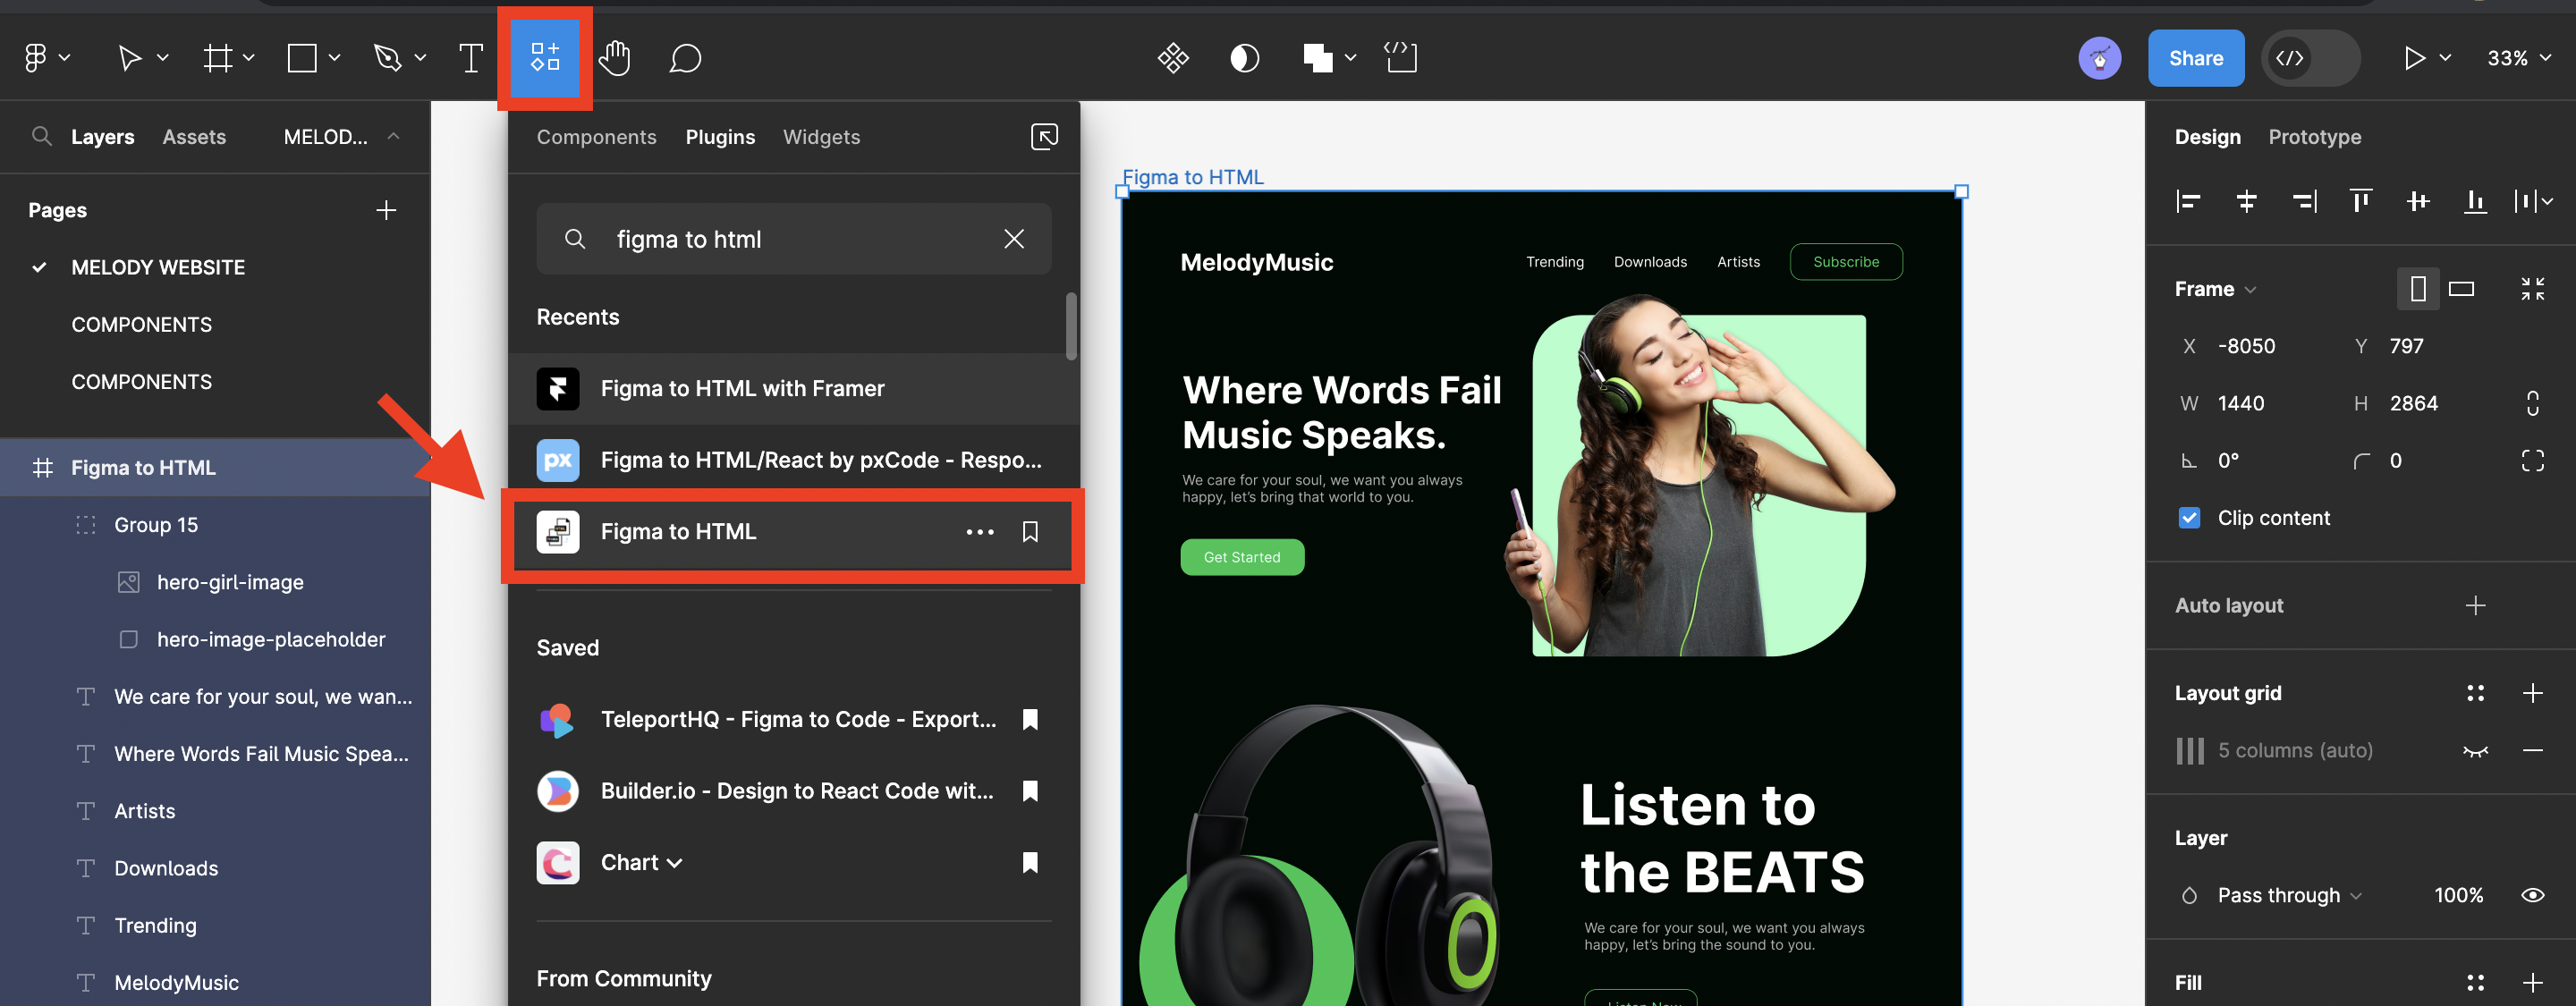2576x1006 pixels.
Task: Toggle layout grid visibility eye
Action: (2475, 751)
